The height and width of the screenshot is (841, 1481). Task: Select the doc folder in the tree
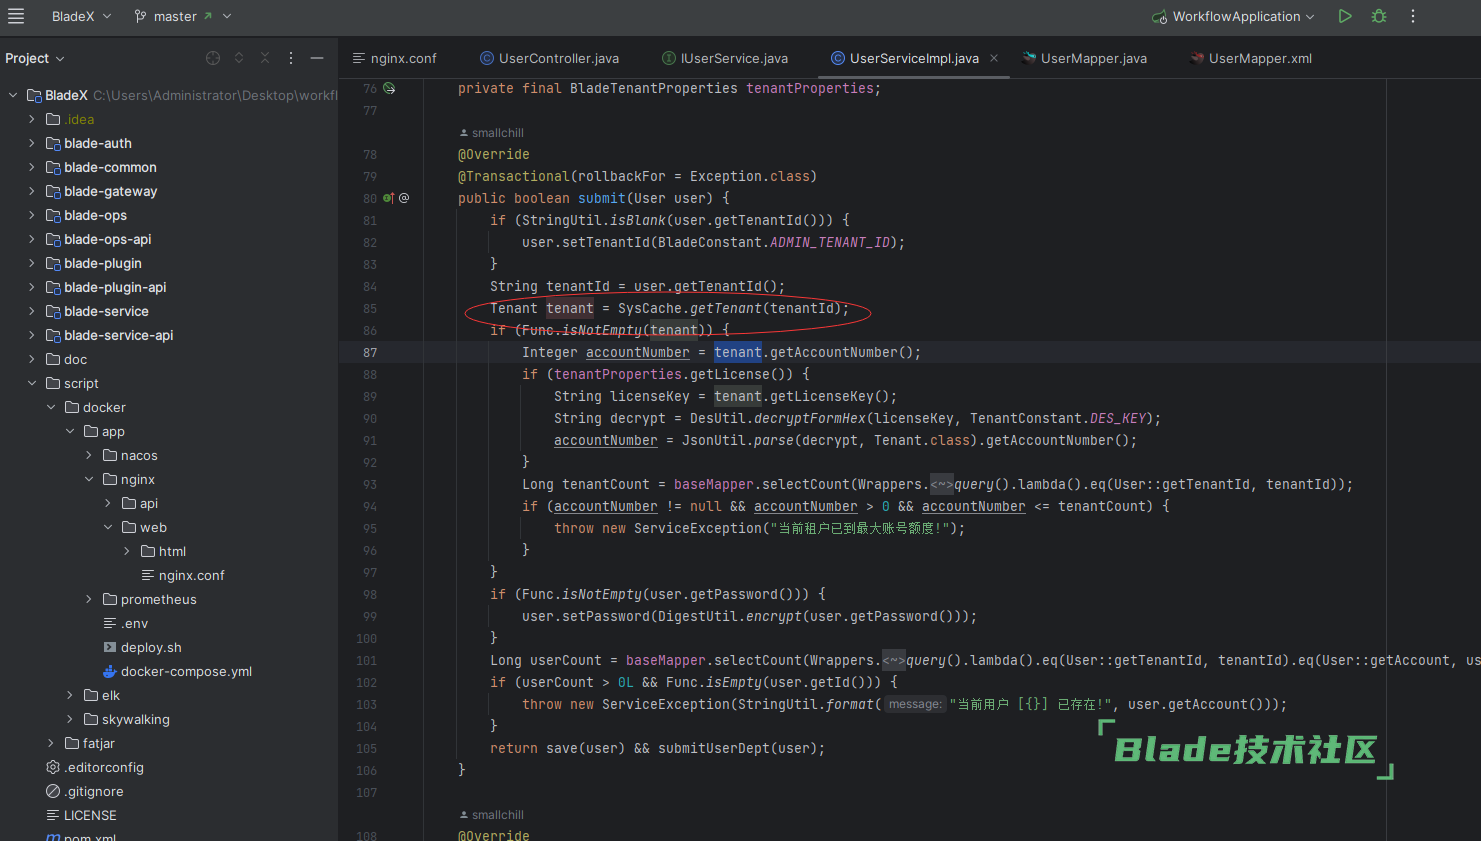pos(66,359)
